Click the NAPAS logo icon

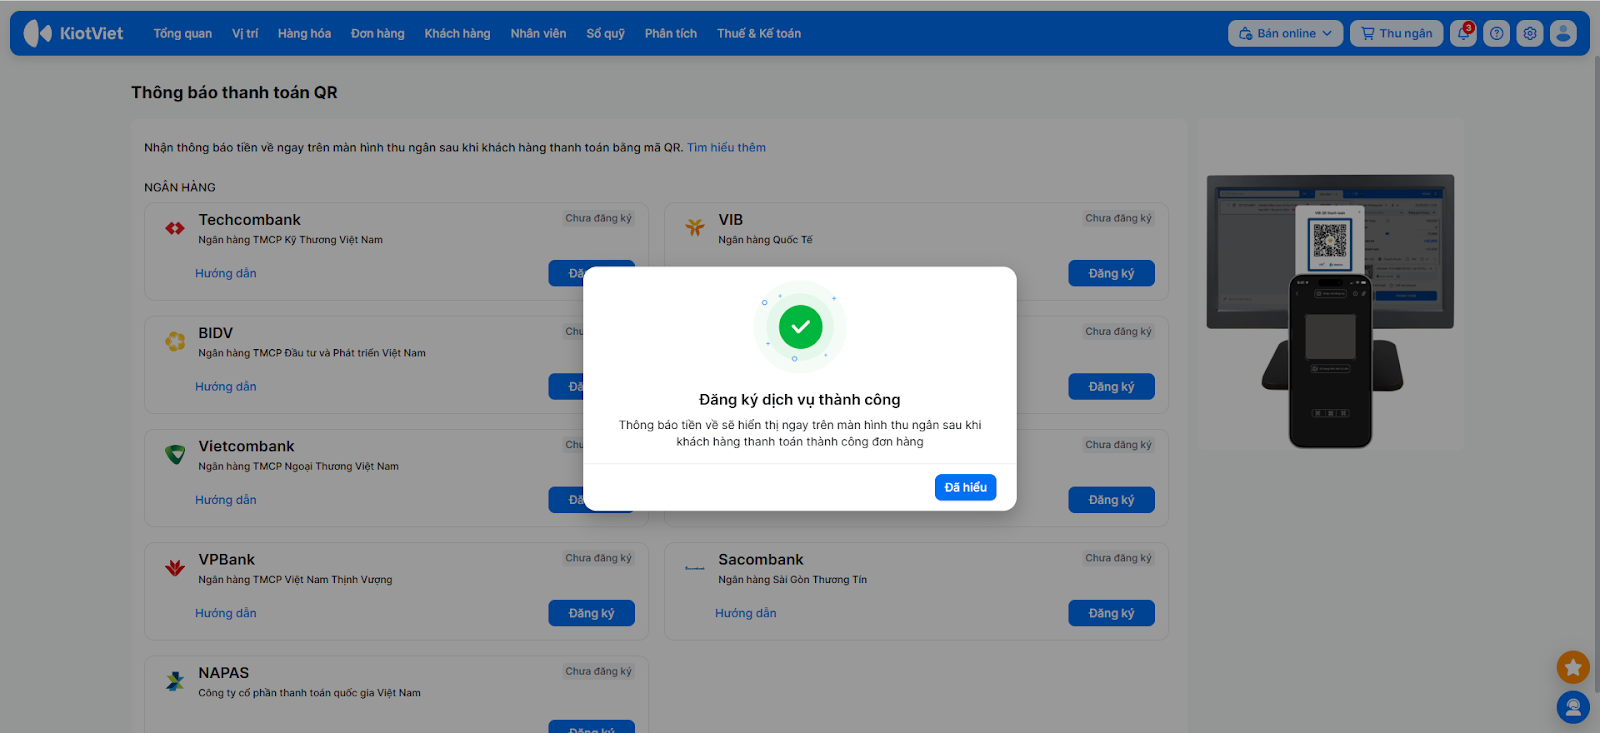tap(175, 681)
